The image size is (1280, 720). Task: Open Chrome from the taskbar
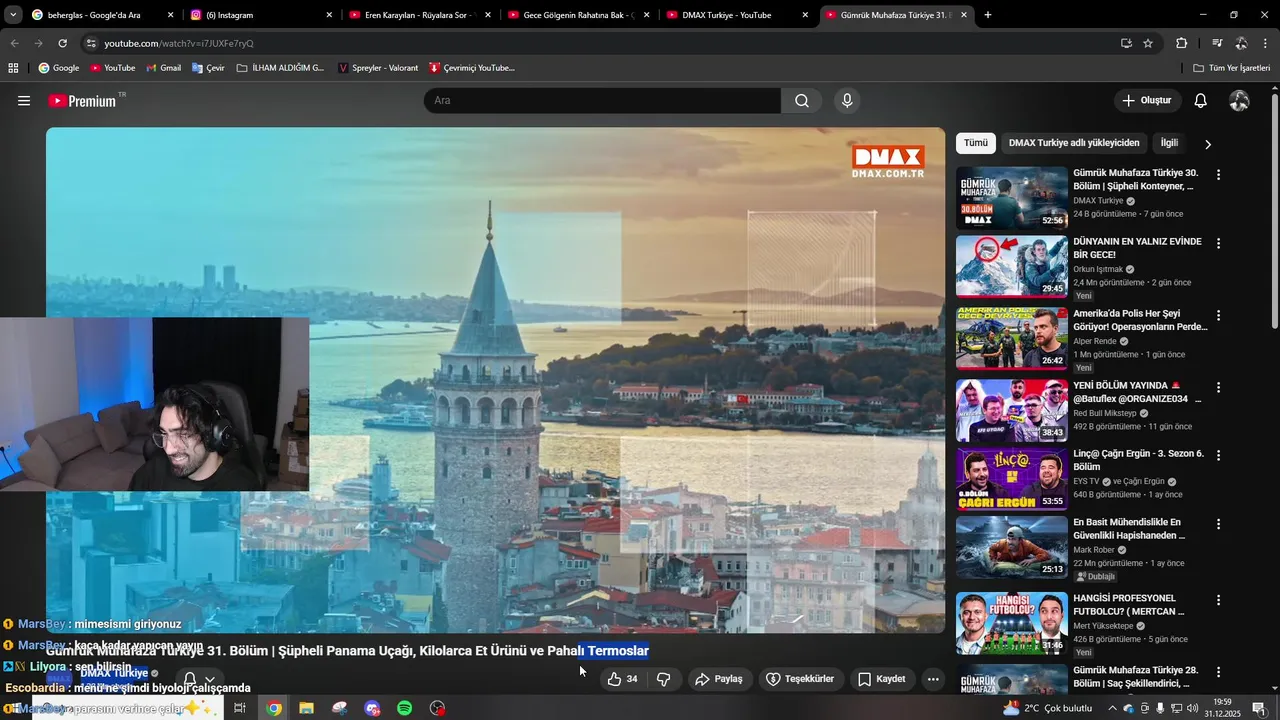(x=274, y=708)
